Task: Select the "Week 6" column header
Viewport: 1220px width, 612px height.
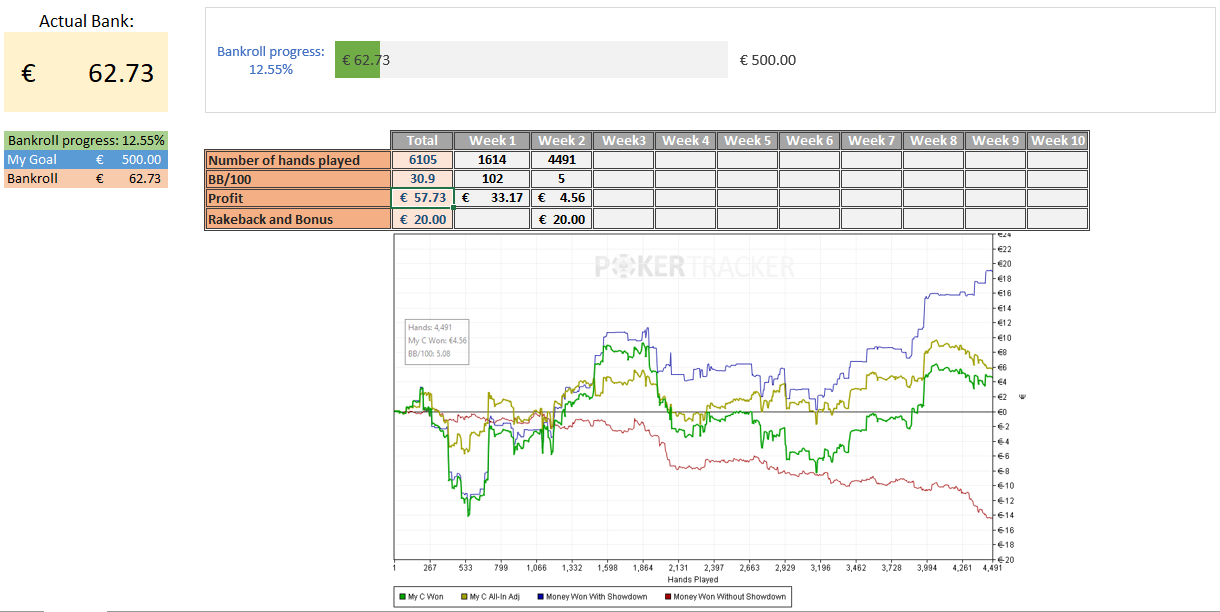Action: coord(810,141)
